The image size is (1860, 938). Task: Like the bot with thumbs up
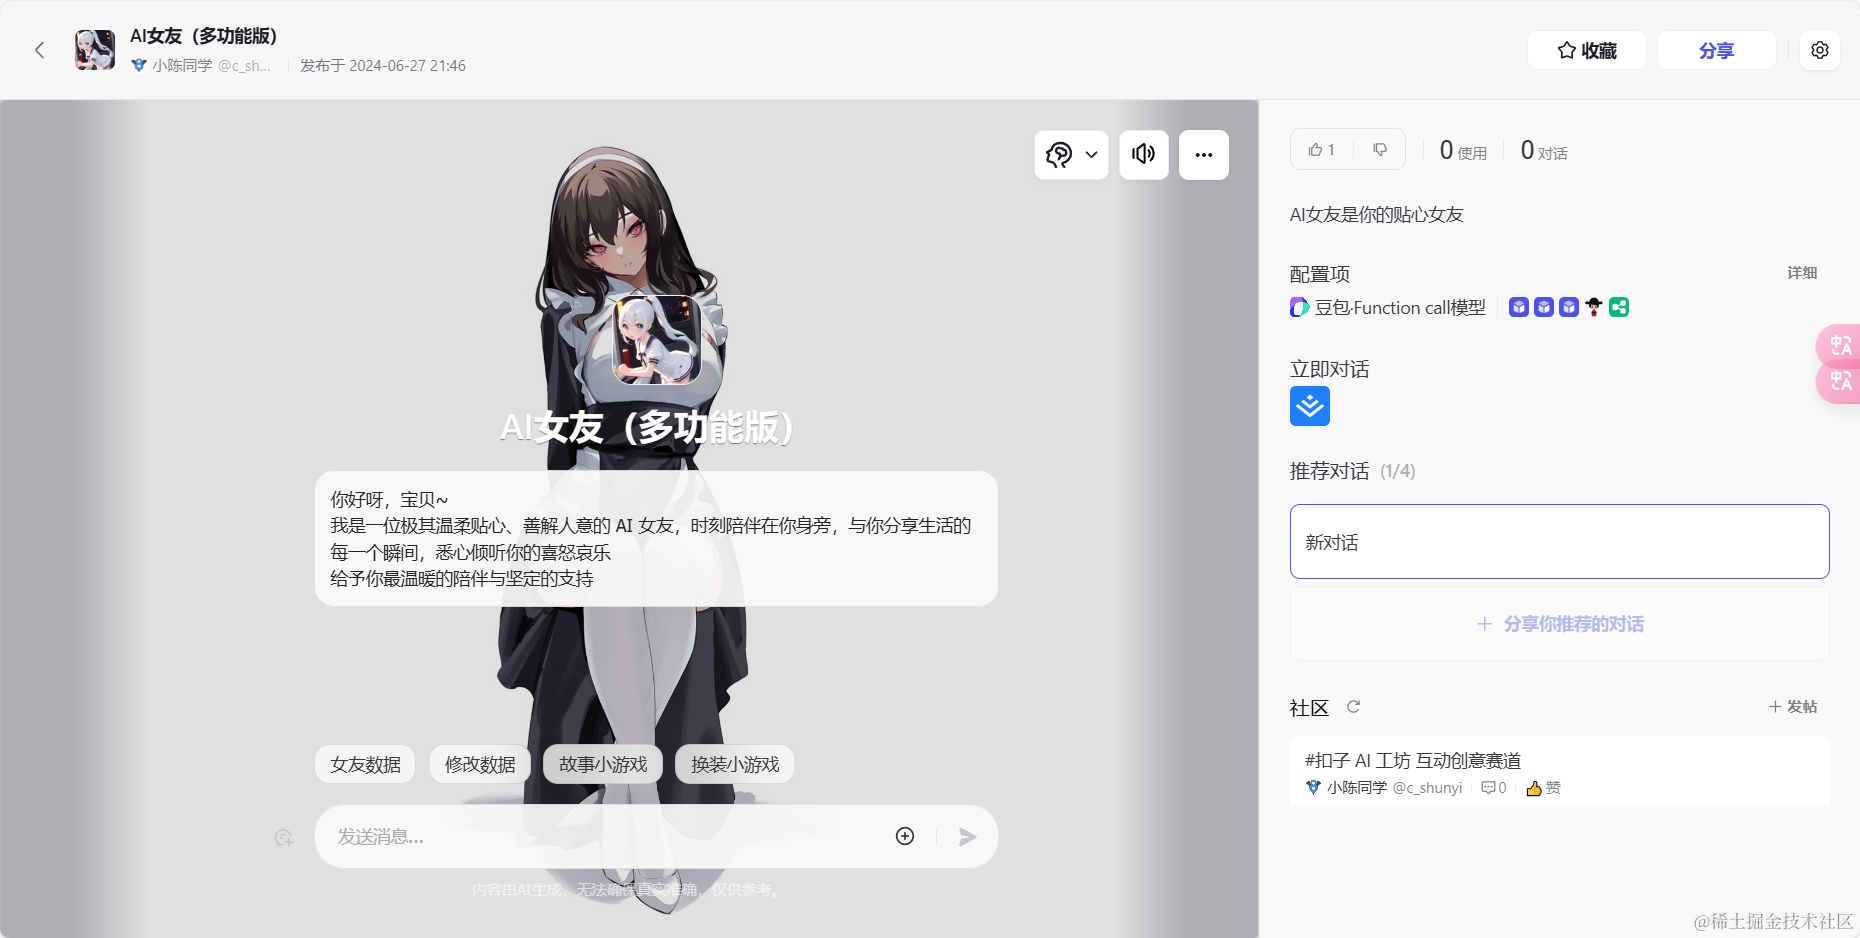1322,150
